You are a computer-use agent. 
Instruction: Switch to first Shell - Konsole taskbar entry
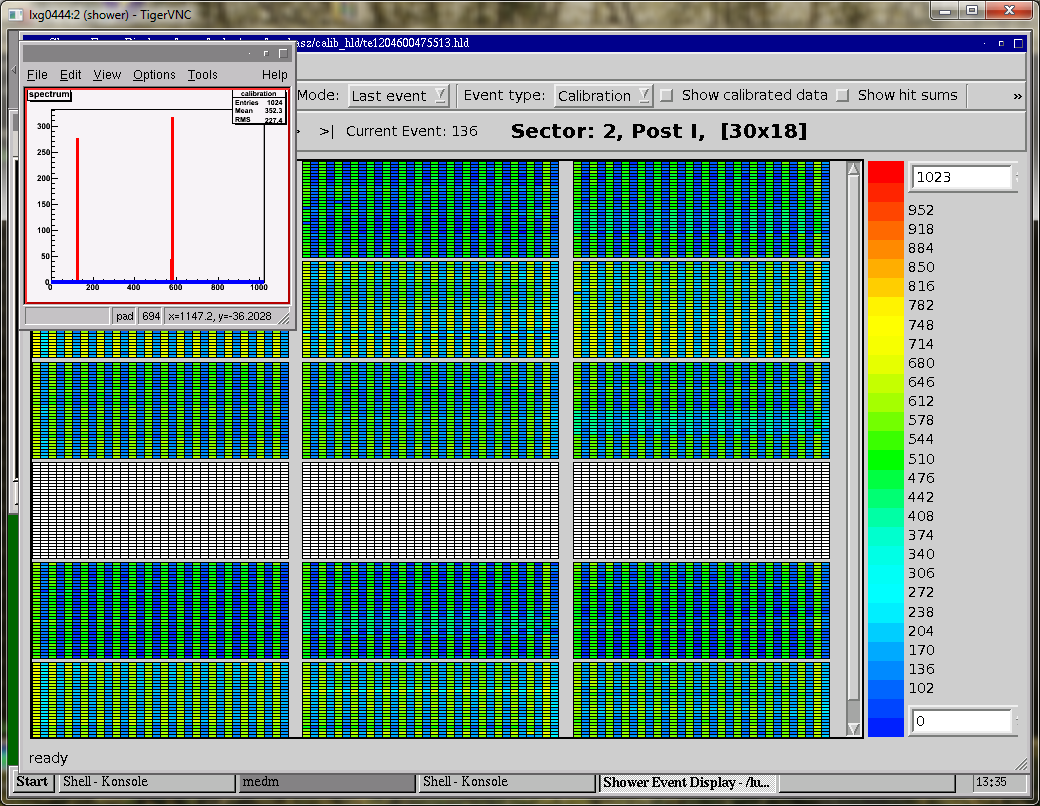click(x=147, y=782)
